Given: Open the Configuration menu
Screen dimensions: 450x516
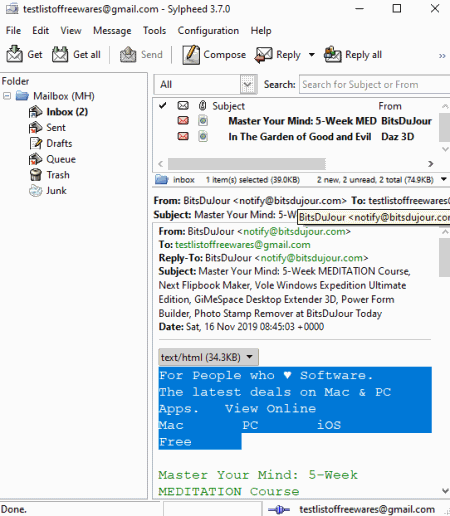Looking at the screenshot, I should pos(208,31).
